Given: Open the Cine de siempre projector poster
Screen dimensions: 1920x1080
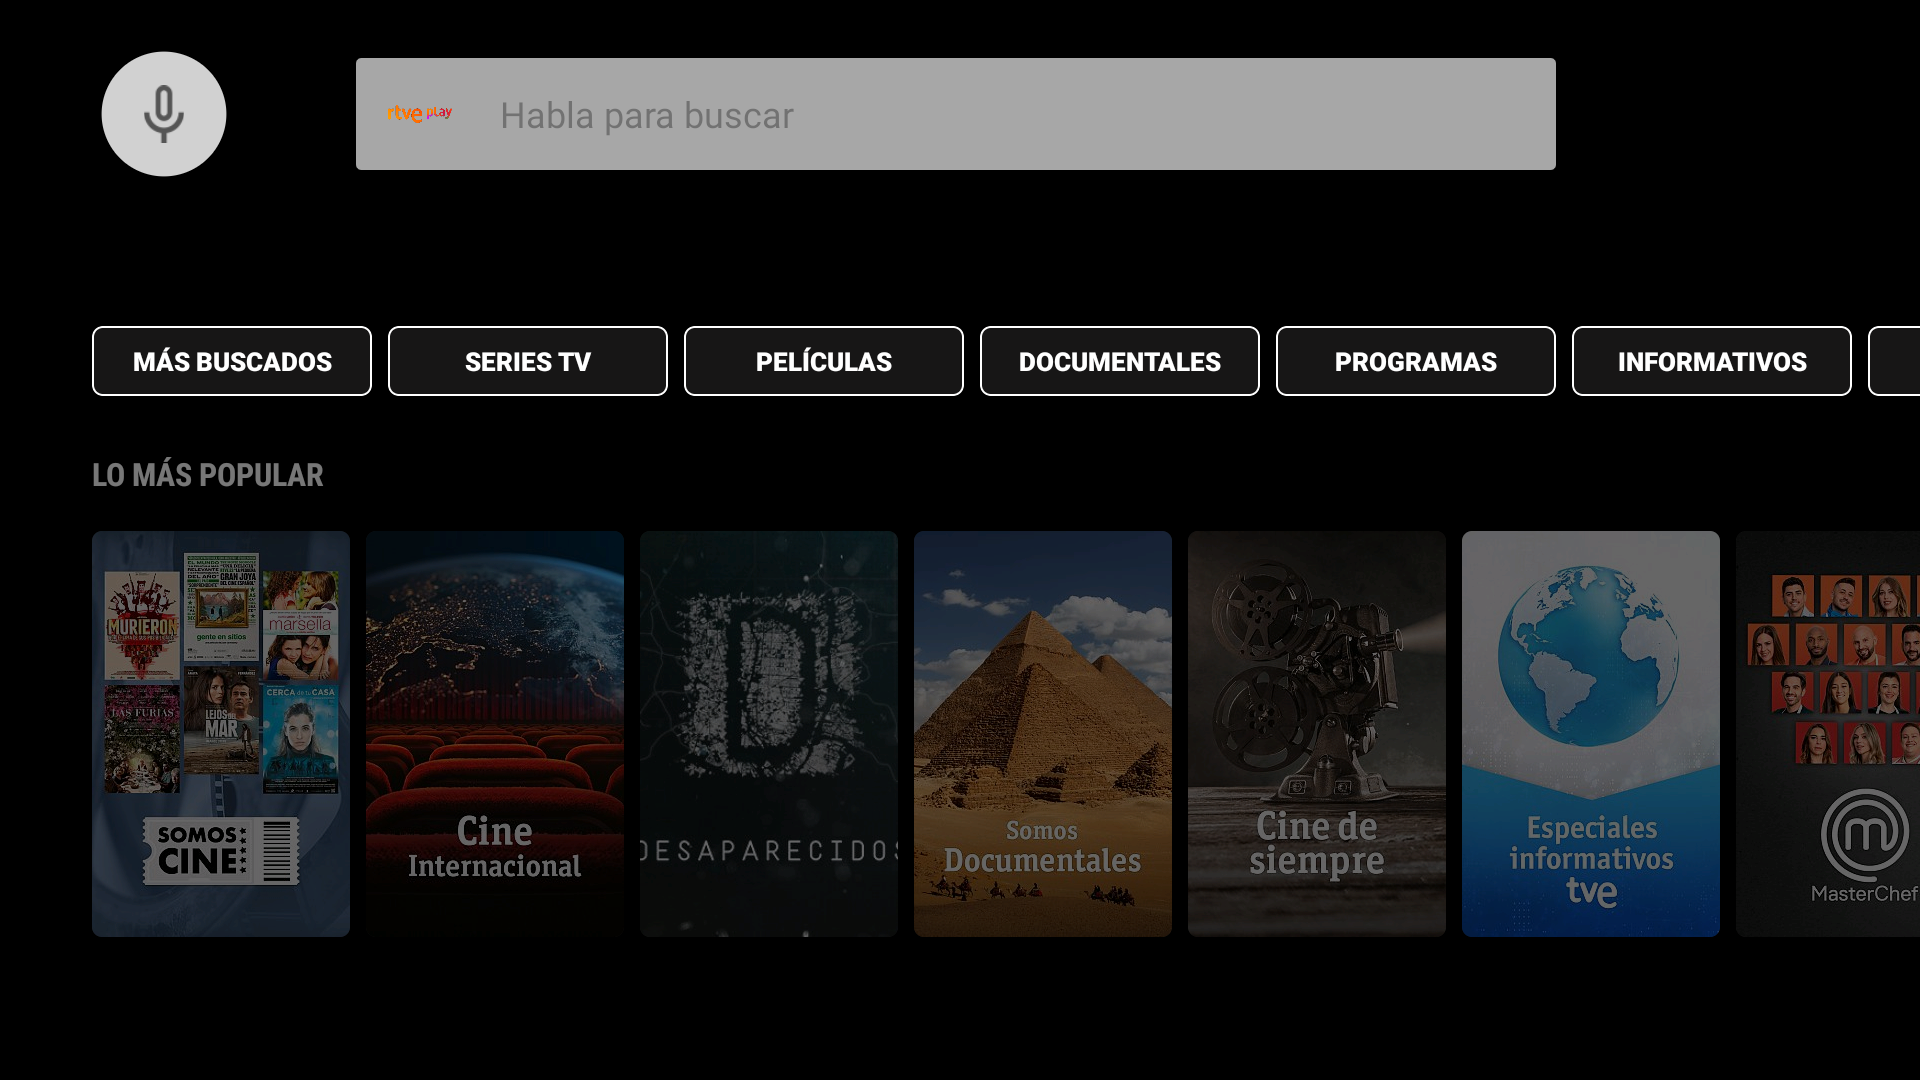Looking at the screenshot, I should [1317, 734].
